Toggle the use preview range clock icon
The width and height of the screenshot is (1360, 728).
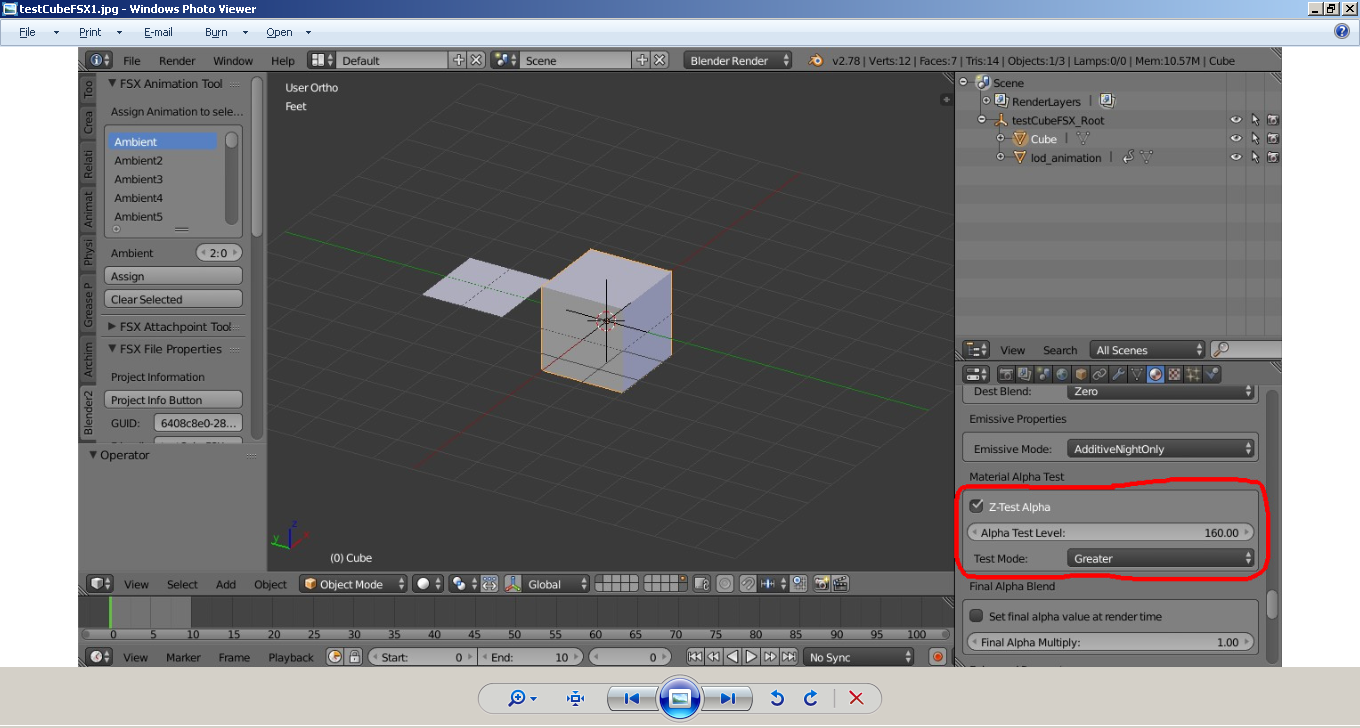click(335, 657)
